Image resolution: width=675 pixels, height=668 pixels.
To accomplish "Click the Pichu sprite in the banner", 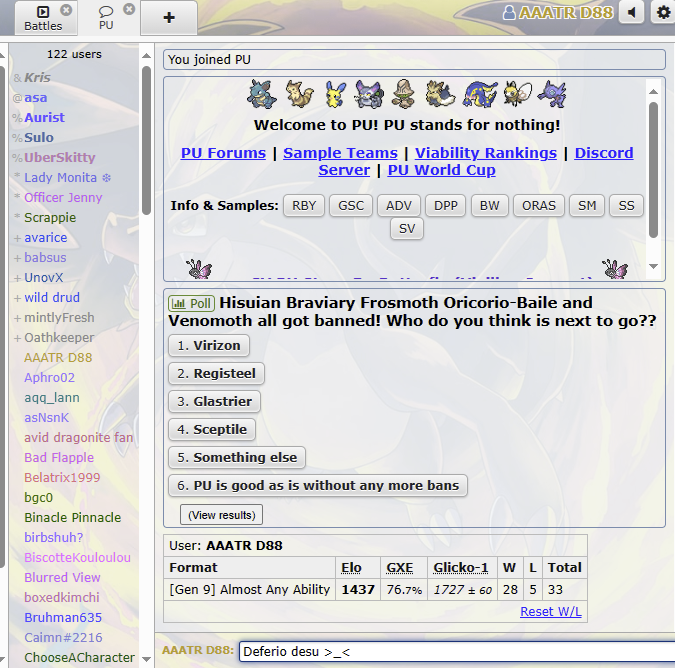I will click(x=335, y=93).
